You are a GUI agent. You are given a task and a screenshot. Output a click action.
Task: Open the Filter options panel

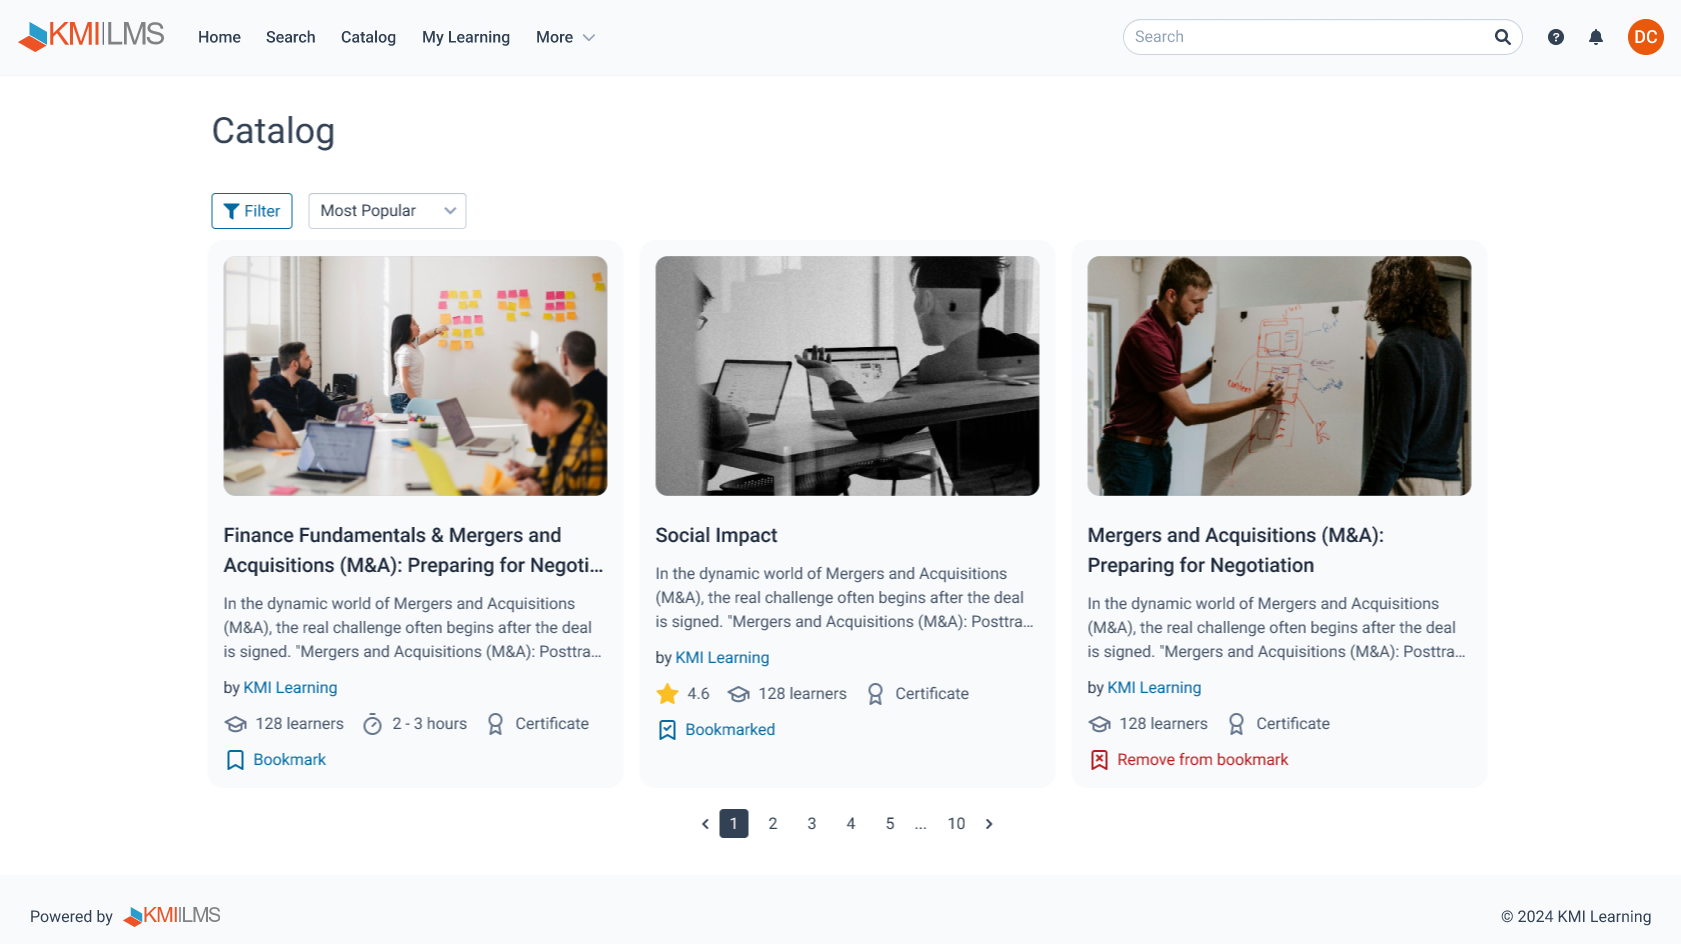[252, 211]
